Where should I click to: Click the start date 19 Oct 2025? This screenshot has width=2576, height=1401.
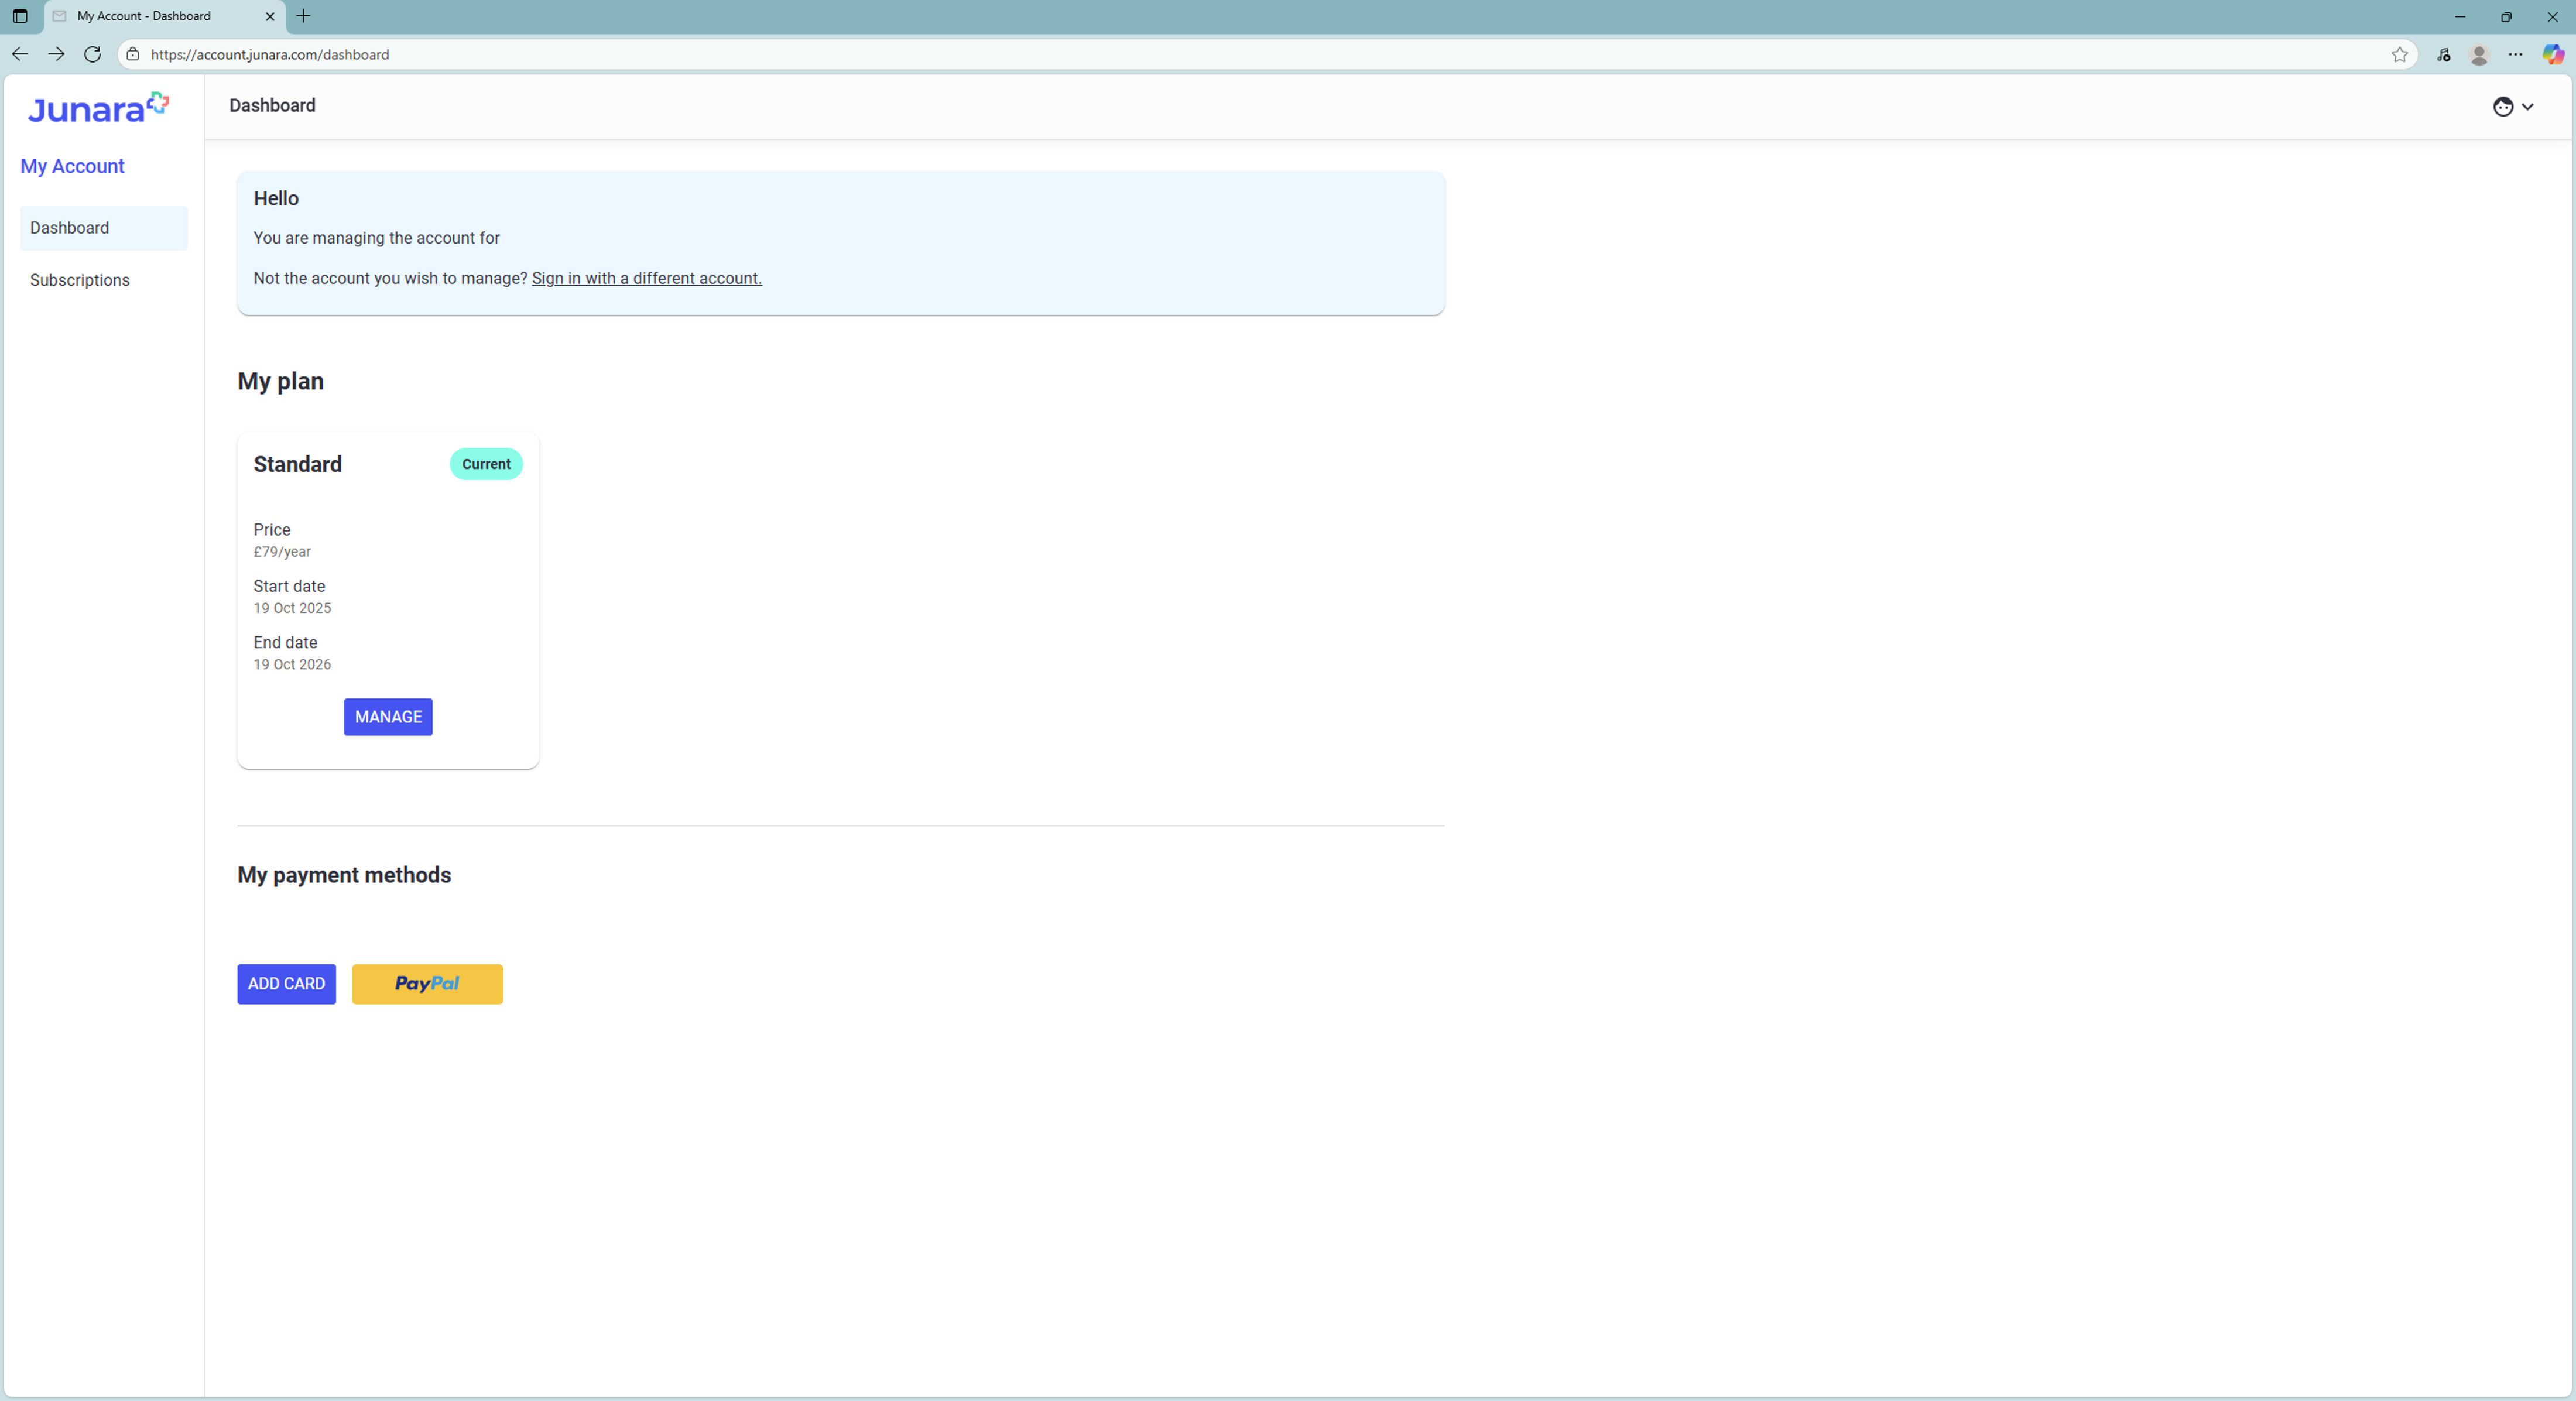coord(292,608)
